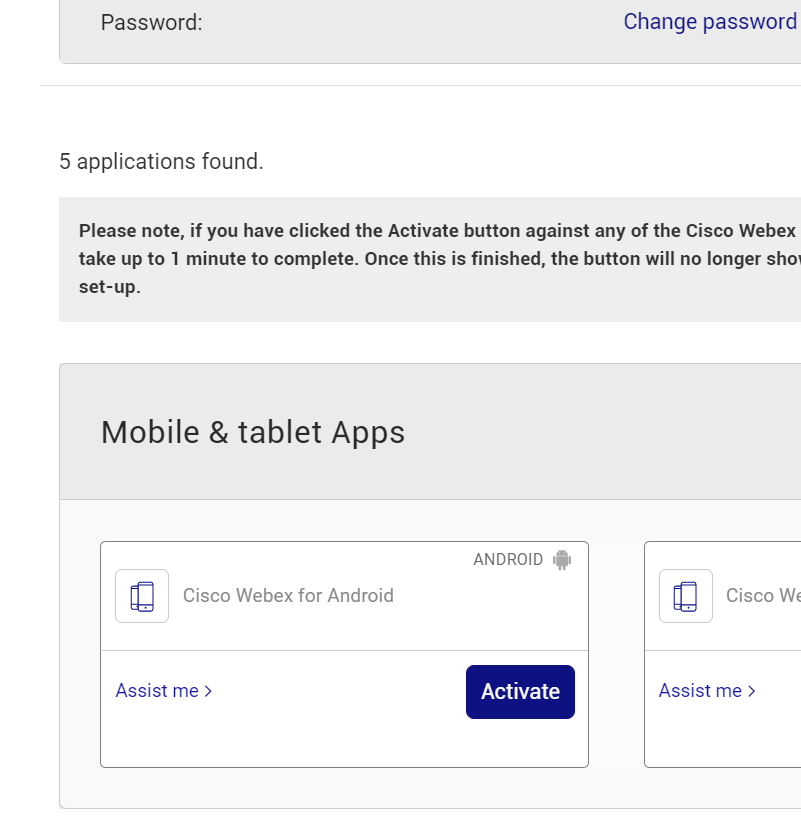Viewport: 801px width, 840px height.
Task: Click the partially visible Cisco We... card title
Action: [763, 596]
